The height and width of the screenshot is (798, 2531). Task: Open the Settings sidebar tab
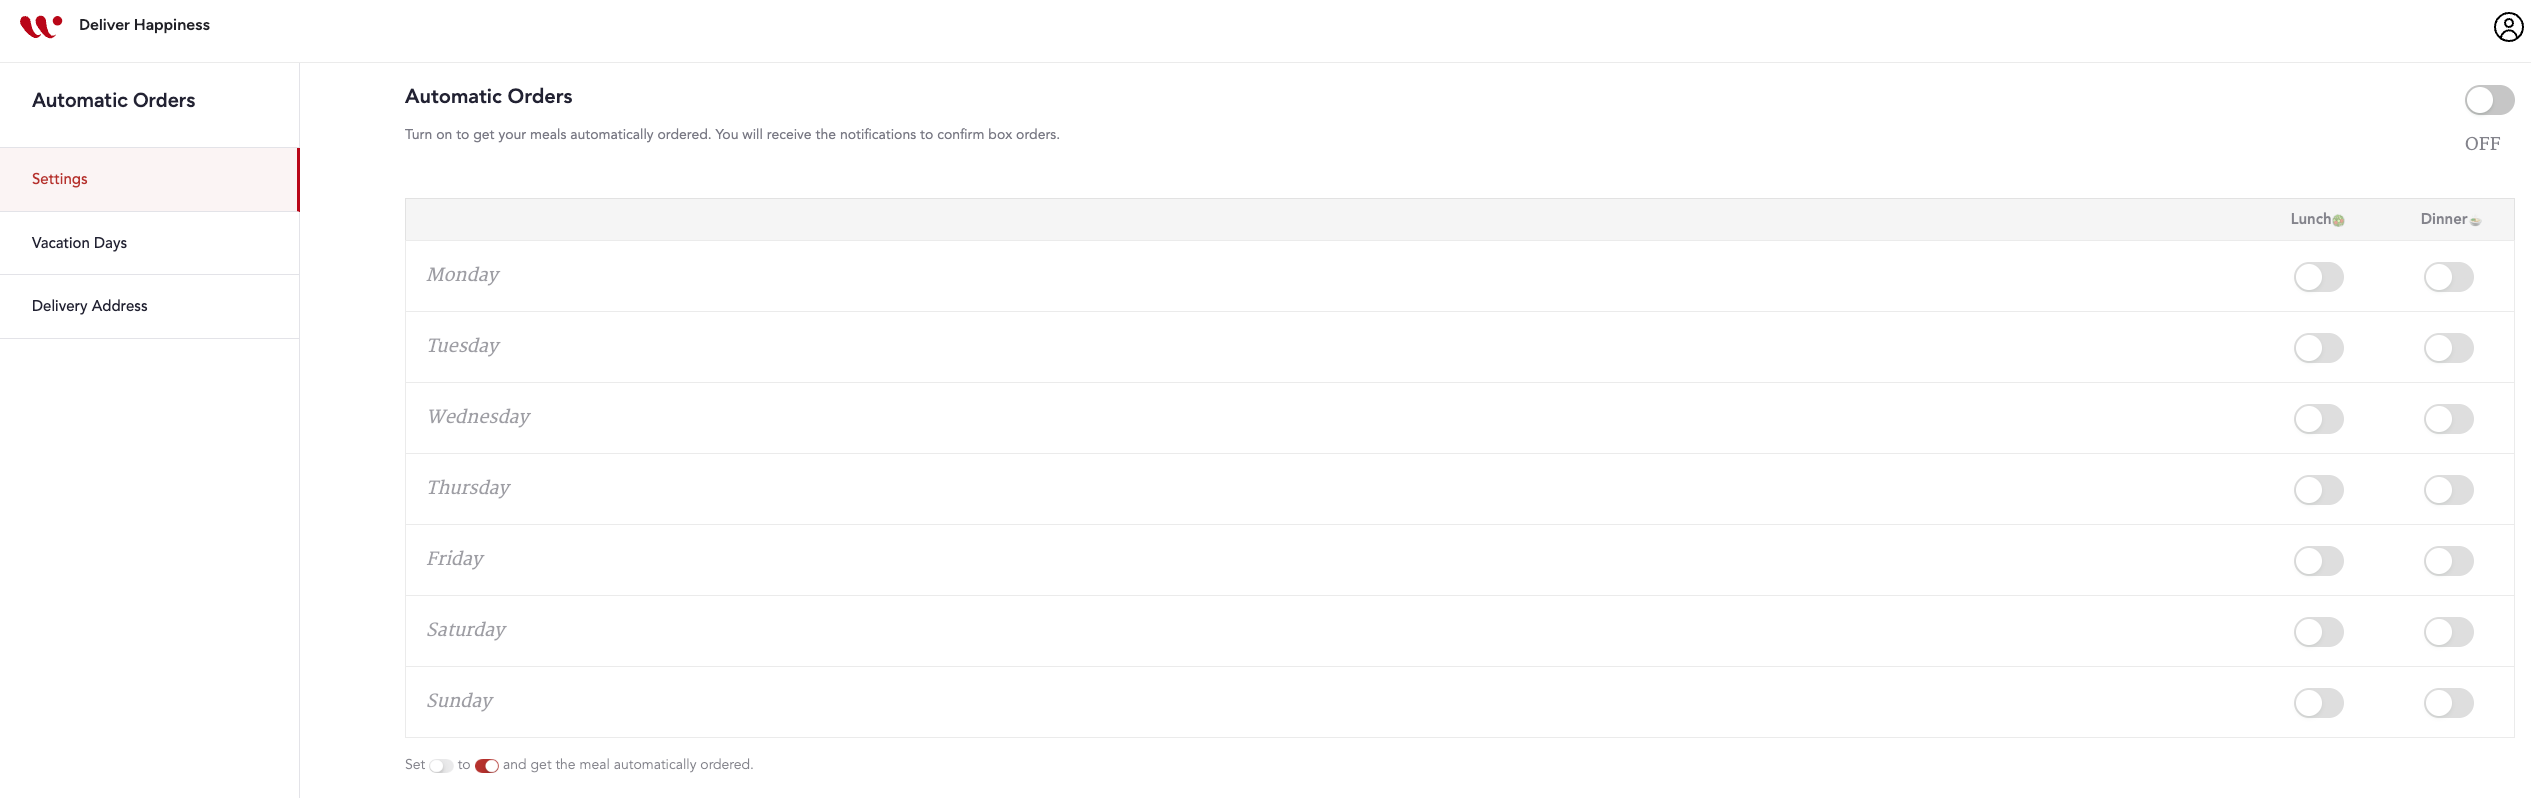click(60, 179)
